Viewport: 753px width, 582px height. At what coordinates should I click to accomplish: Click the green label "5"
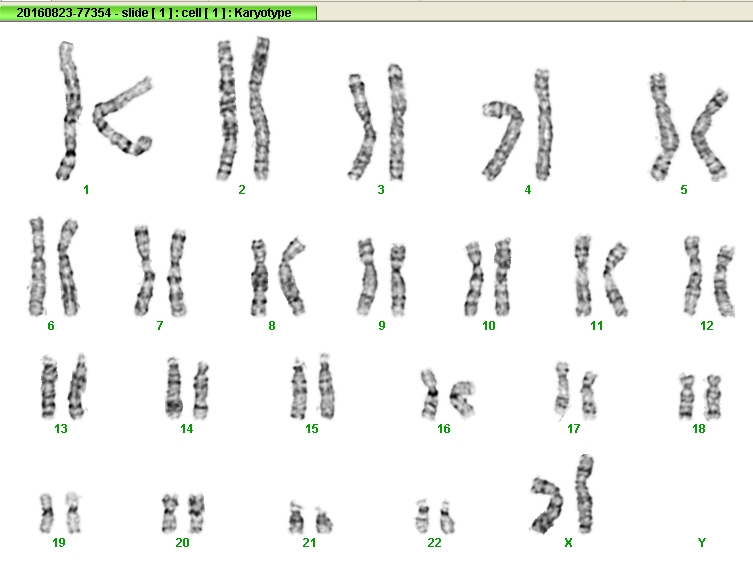point(683,190)
